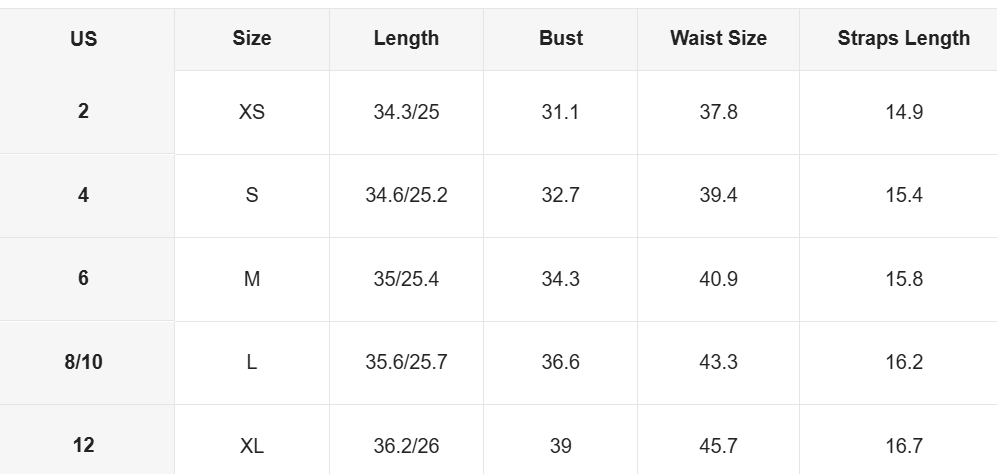Select bust measurement 31.1
This screenshot has height=474, width=997.
pos(560,112)
